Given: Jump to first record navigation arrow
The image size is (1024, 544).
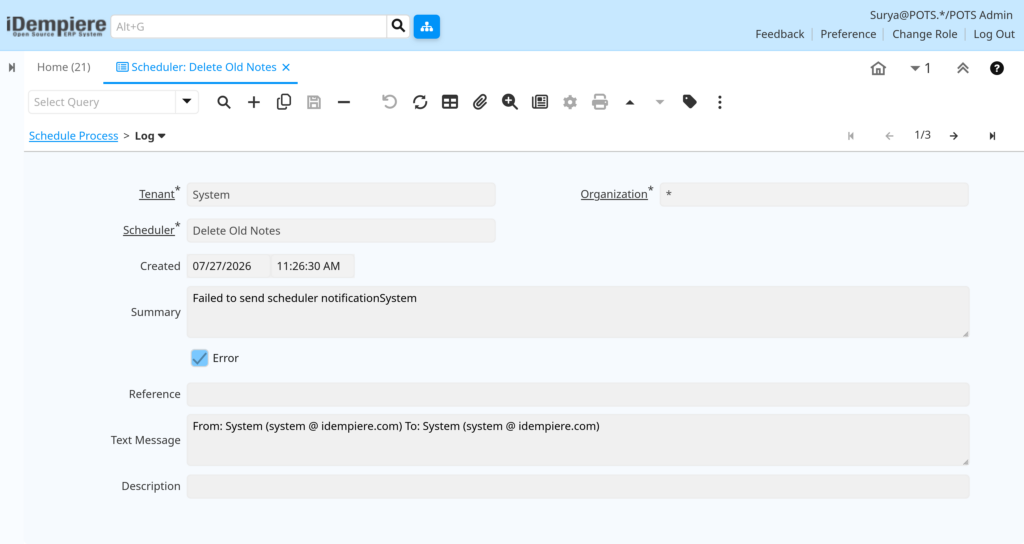Looking at the screenshot, I should pos(850,136).
